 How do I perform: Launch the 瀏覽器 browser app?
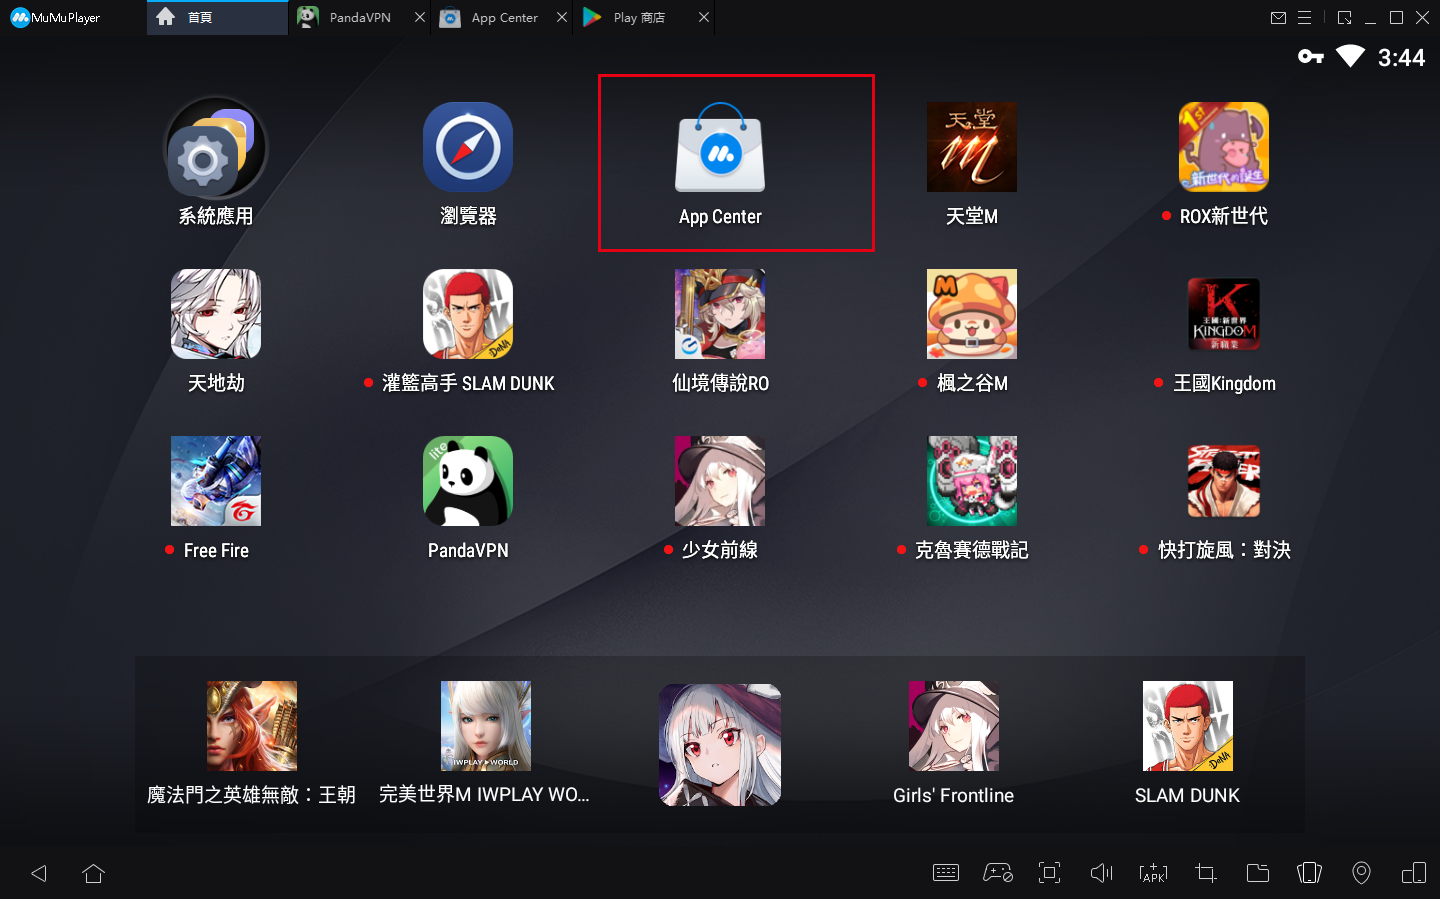pyautogui.click(x=468, y=147)
